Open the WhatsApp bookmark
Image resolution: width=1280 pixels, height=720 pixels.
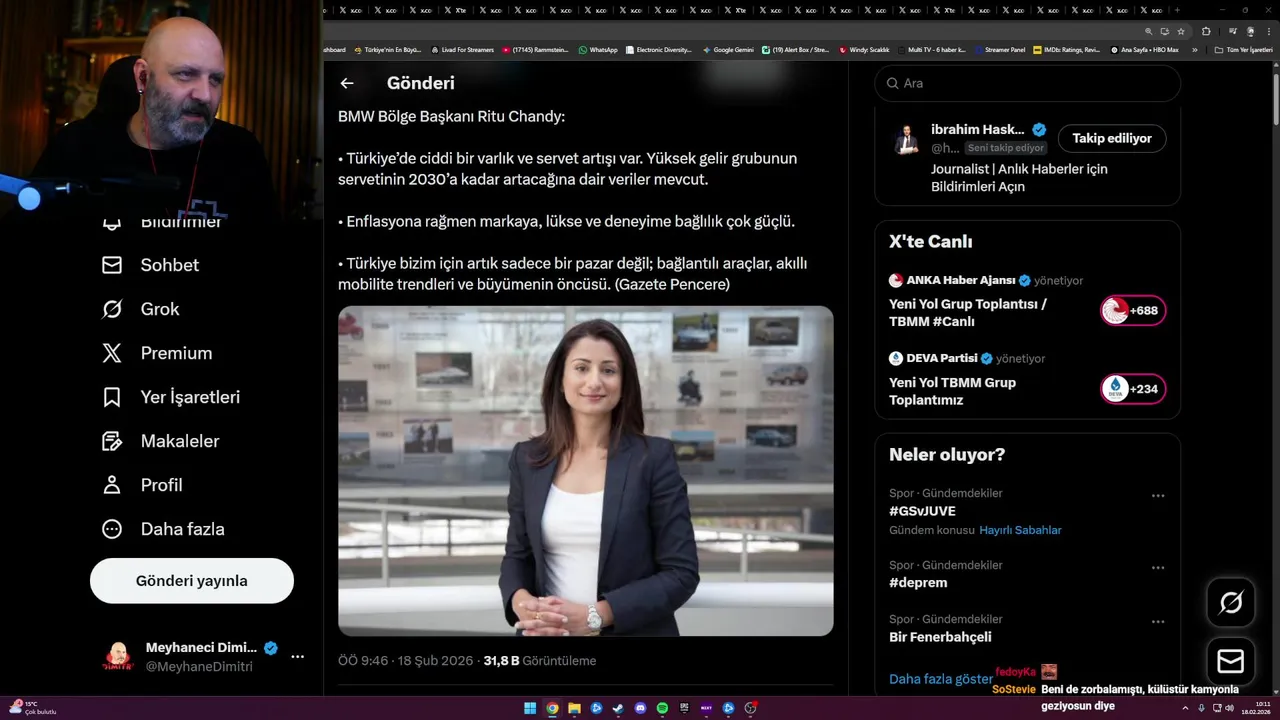click(x=597, y=49)
